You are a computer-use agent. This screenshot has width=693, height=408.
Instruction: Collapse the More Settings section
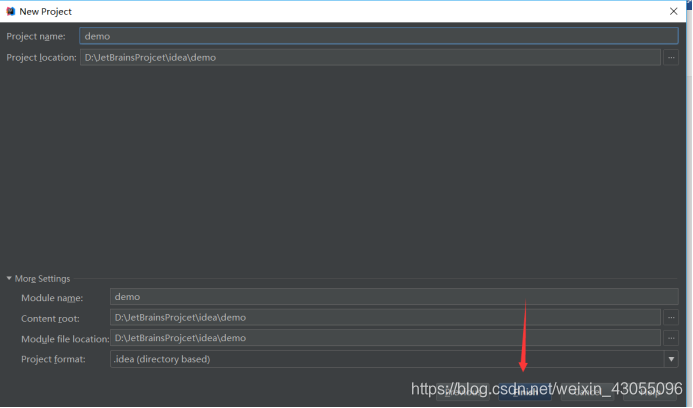(x=9, y=278)
